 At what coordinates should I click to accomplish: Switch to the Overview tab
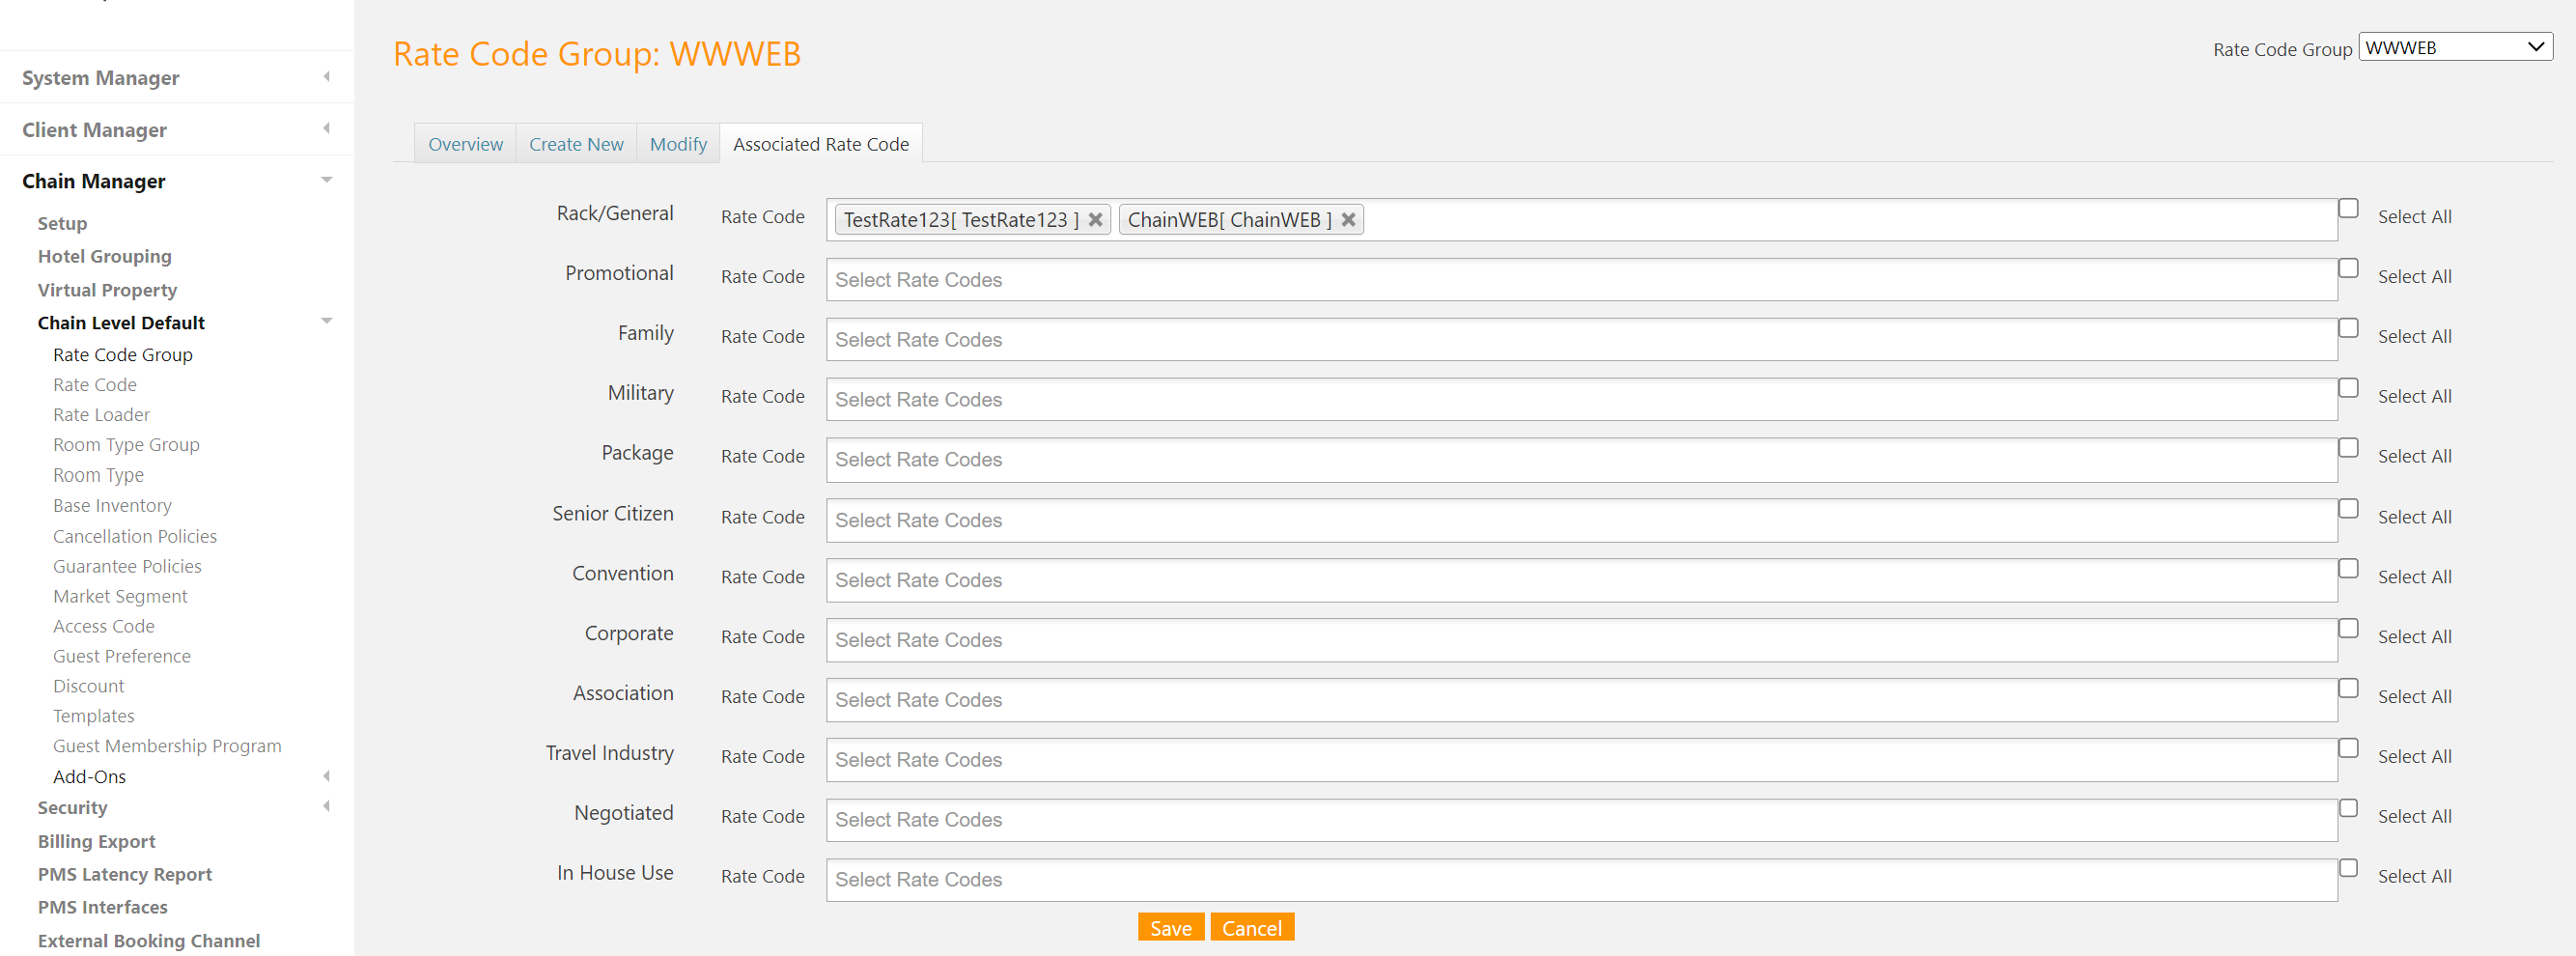[x=465, y=144]
